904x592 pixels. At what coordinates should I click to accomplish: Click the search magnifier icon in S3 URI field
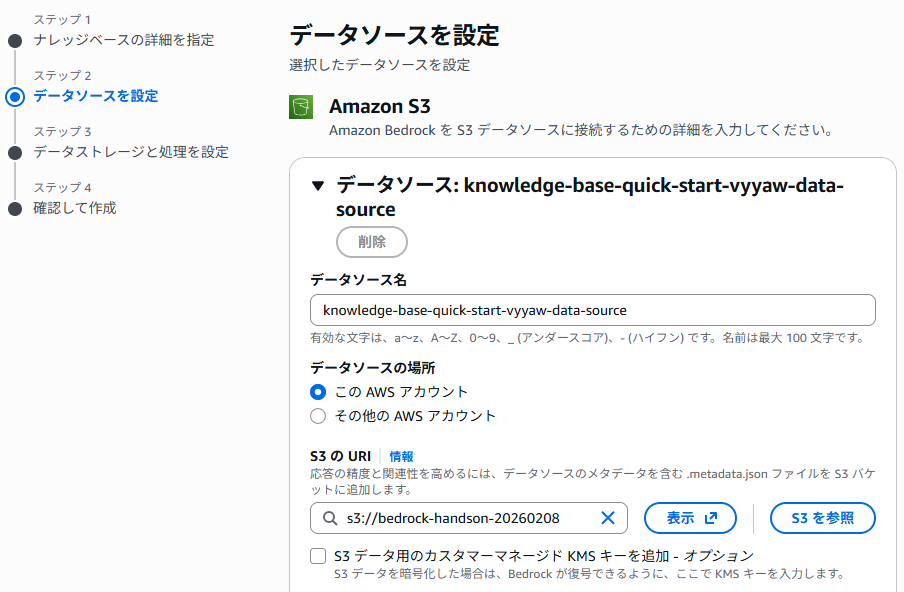click(329, 518)
